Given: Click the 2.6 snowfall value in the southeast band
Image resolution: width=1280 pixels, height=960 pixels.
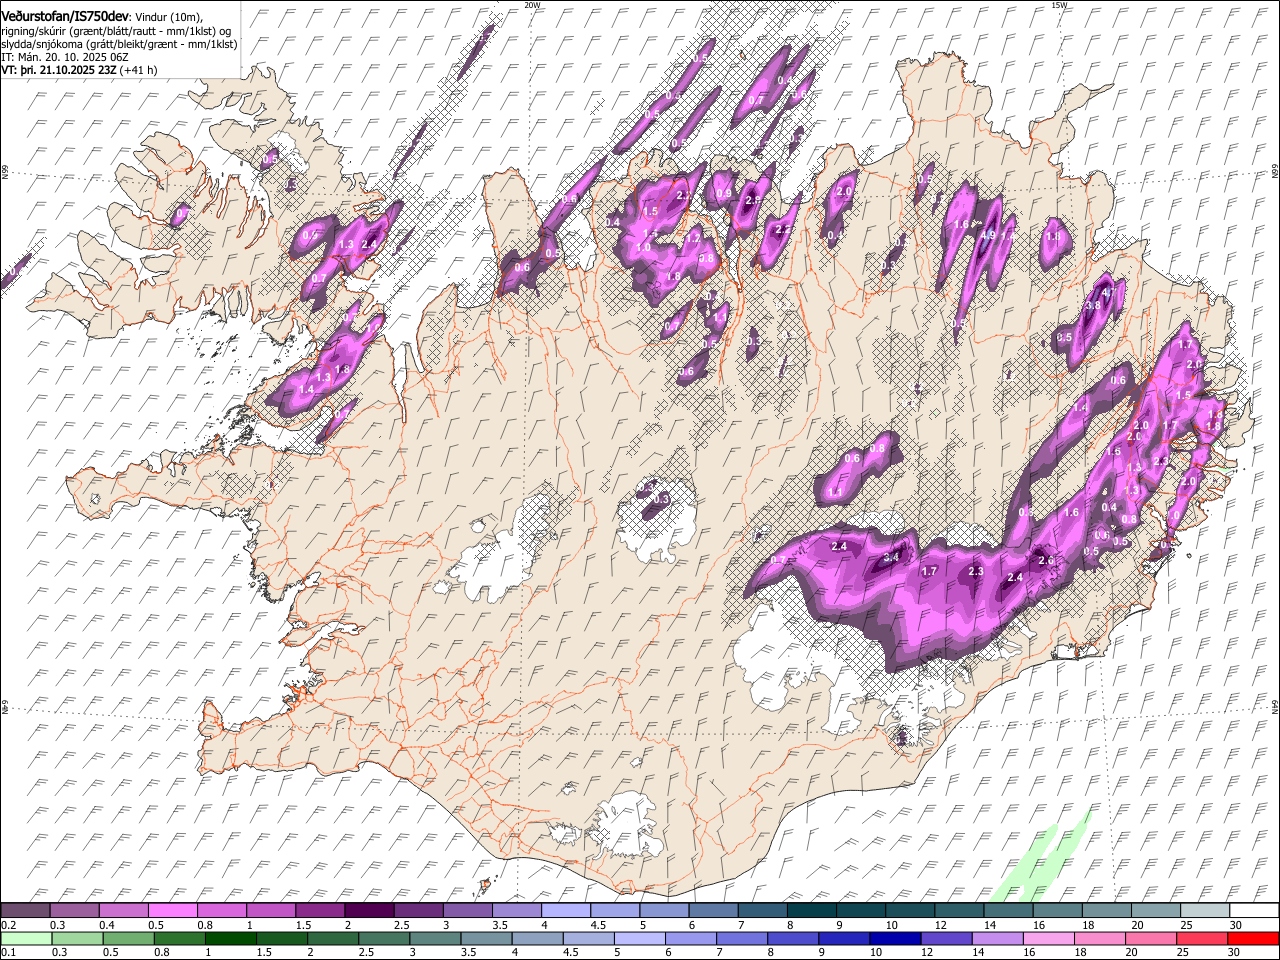Looking at the screenshot, I should pos(1045,560).
